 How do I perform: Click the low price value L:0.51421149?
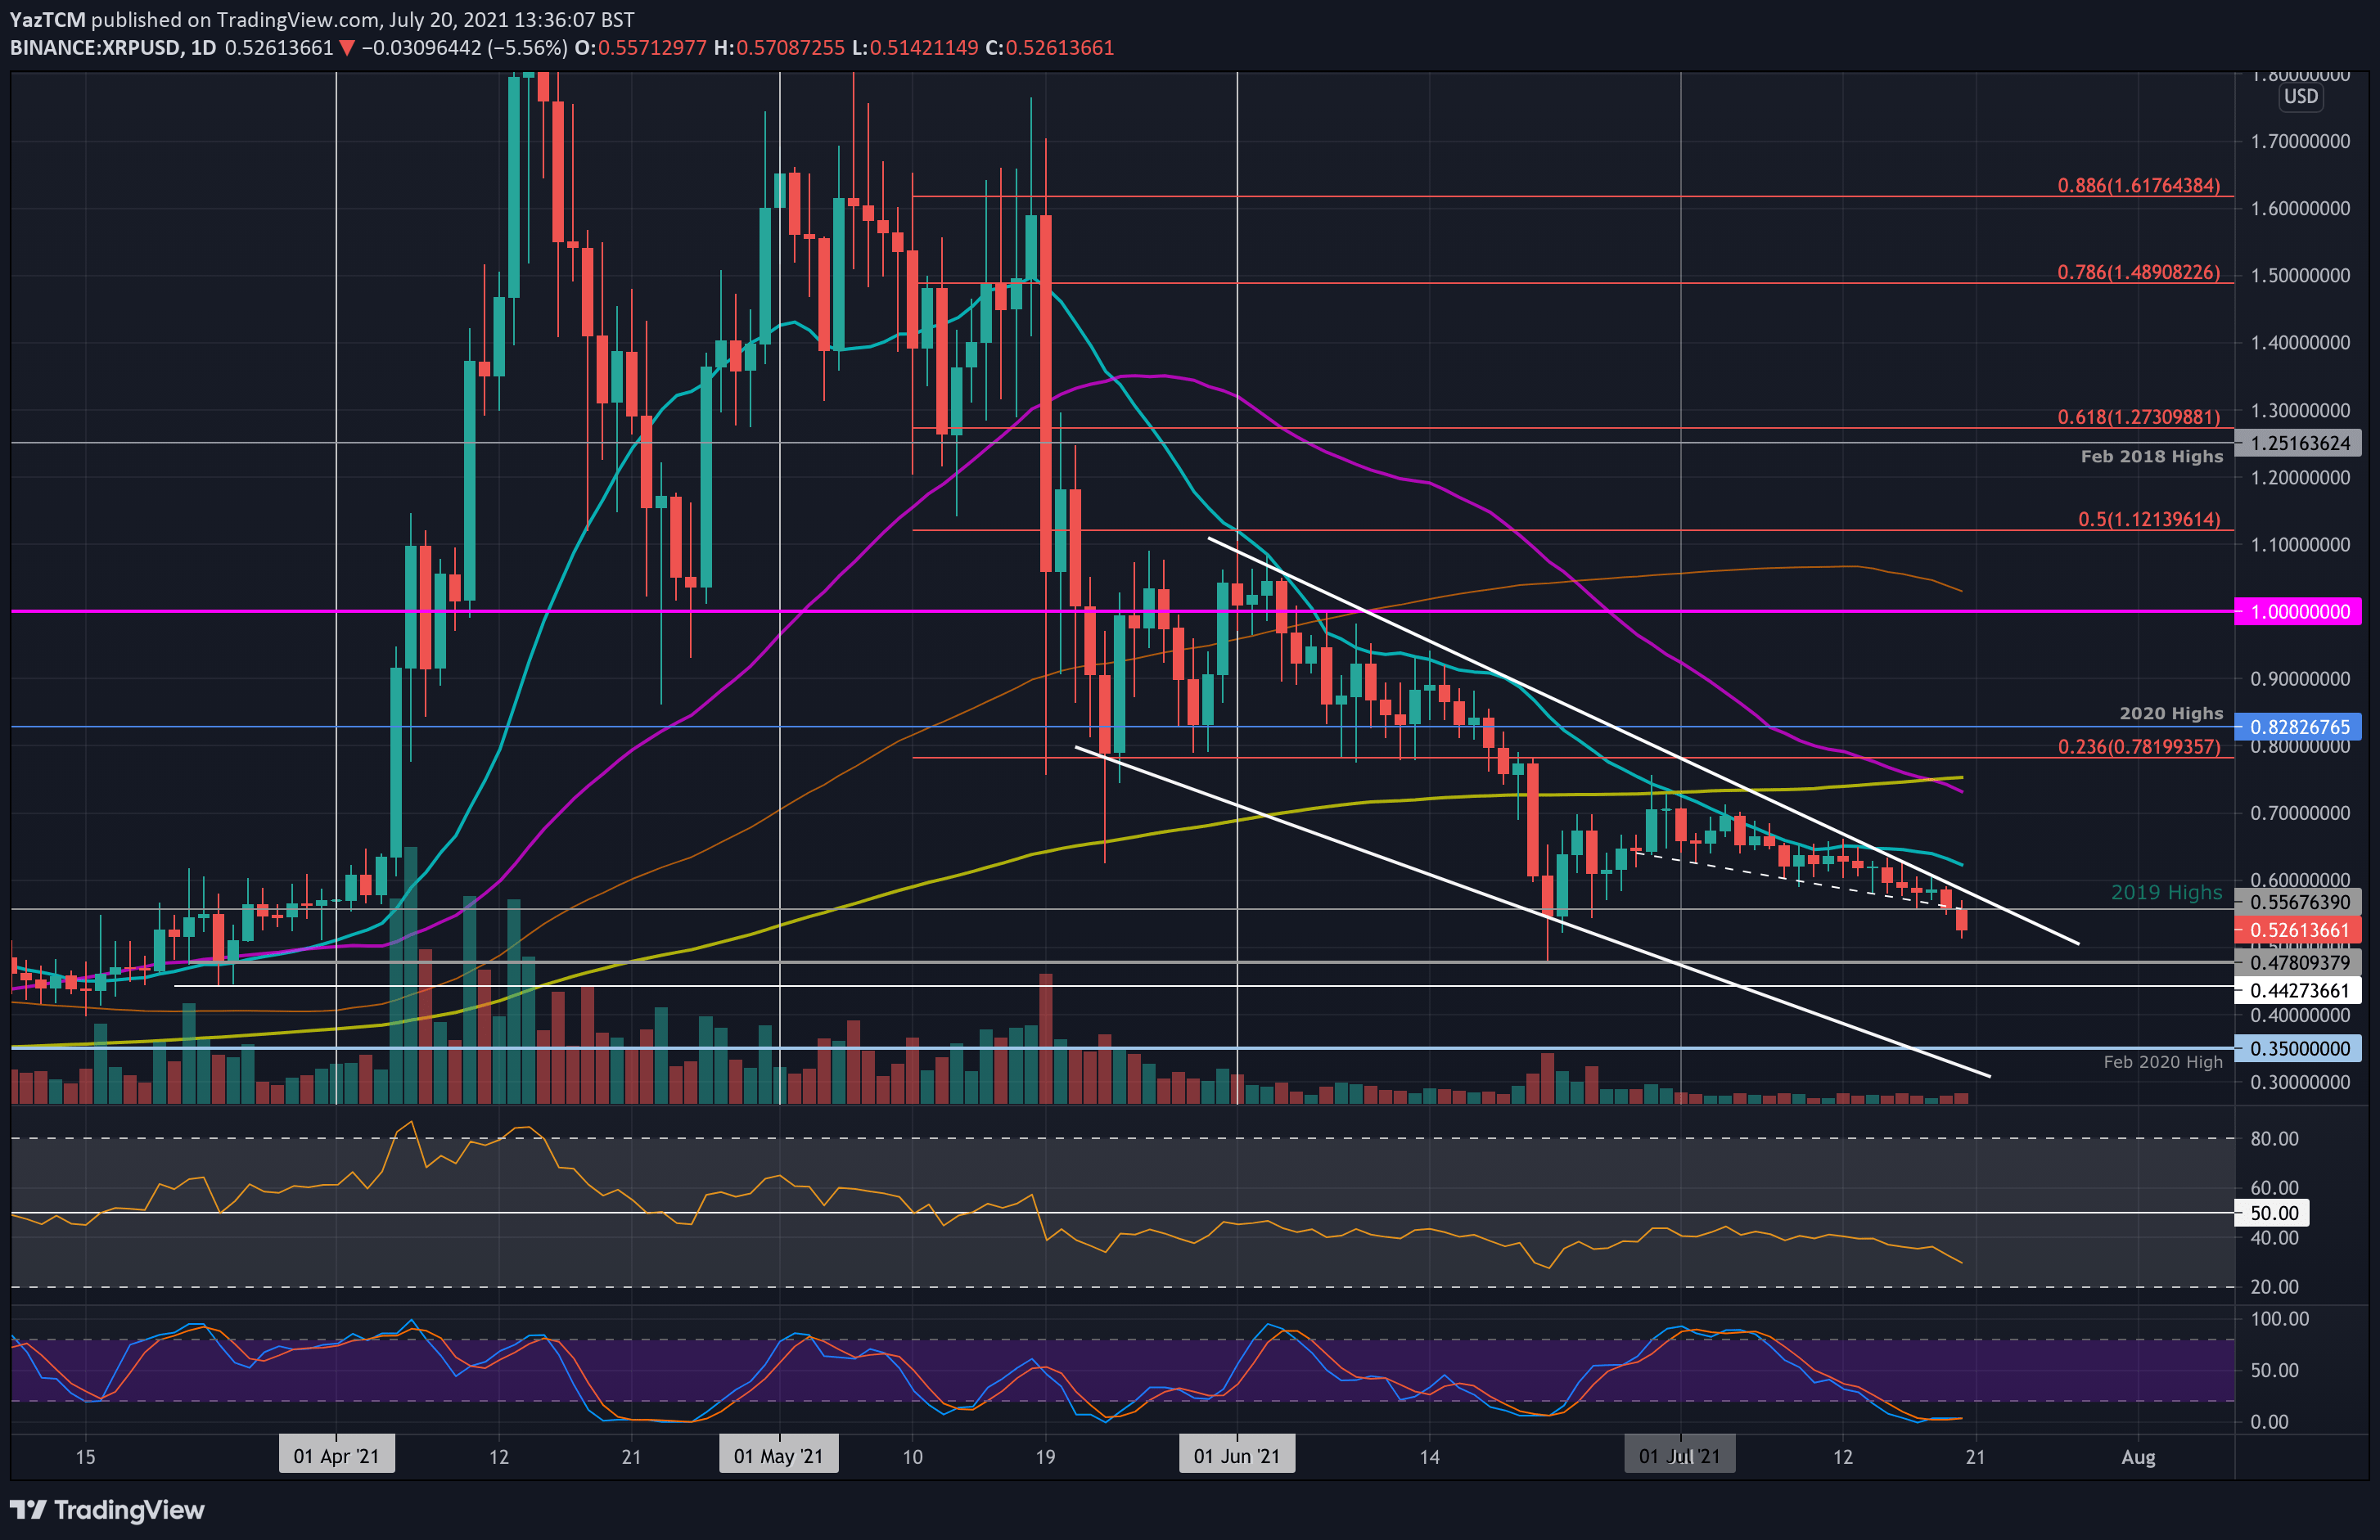pyautogui.click(x=914, y=47)
